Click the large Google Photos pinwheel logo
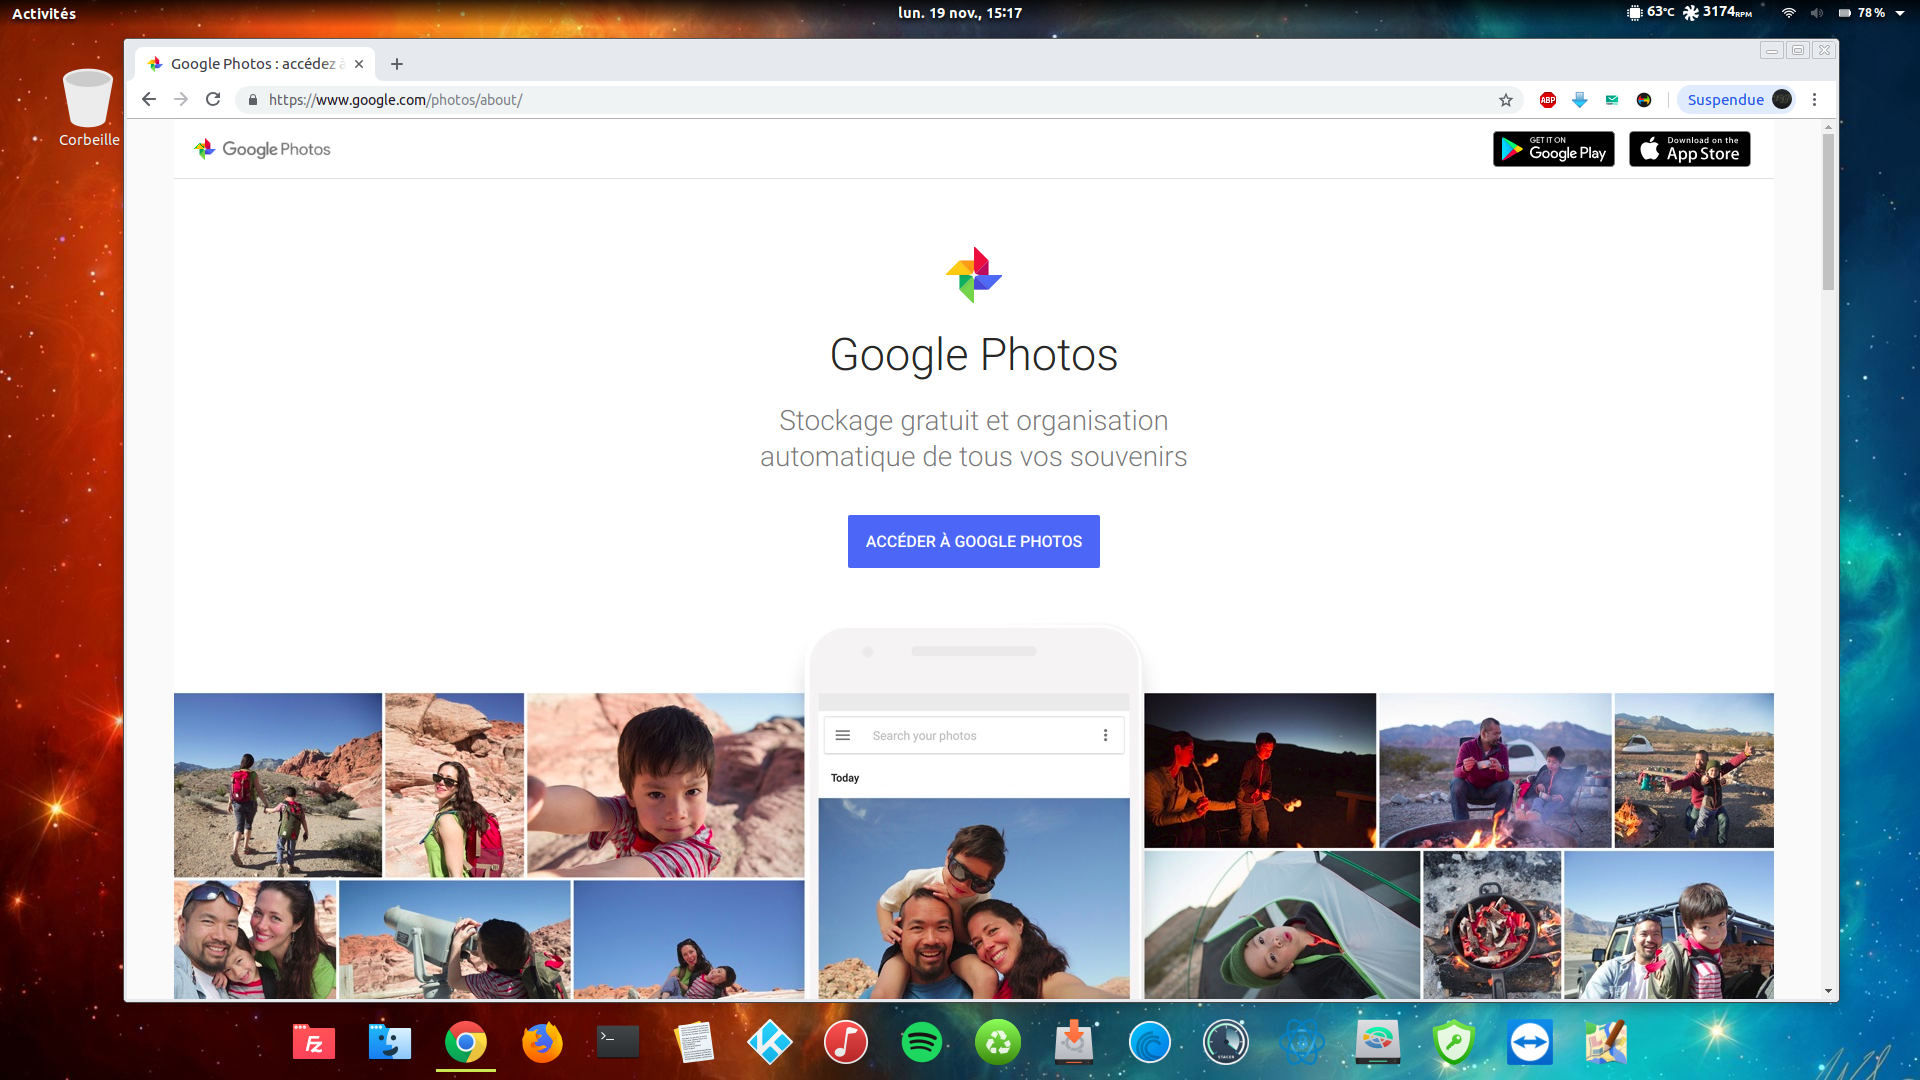 [x=974, y=275]
